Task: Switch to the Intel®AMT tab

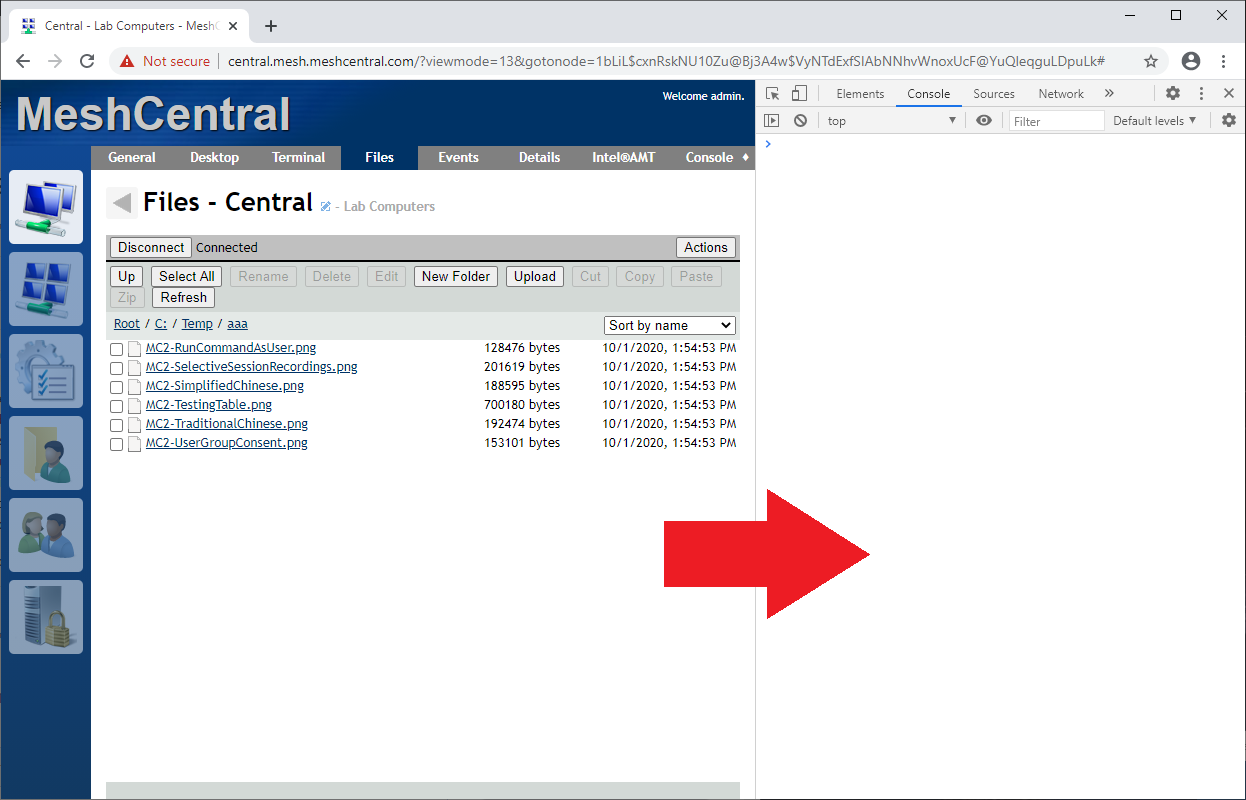Action: [x=623, y=157]
